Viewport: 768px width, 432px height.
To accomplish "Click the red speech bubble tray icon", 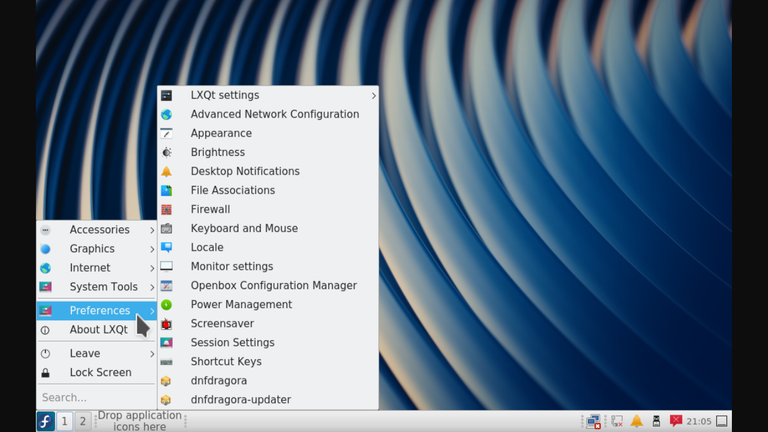I will coord(676,421).
